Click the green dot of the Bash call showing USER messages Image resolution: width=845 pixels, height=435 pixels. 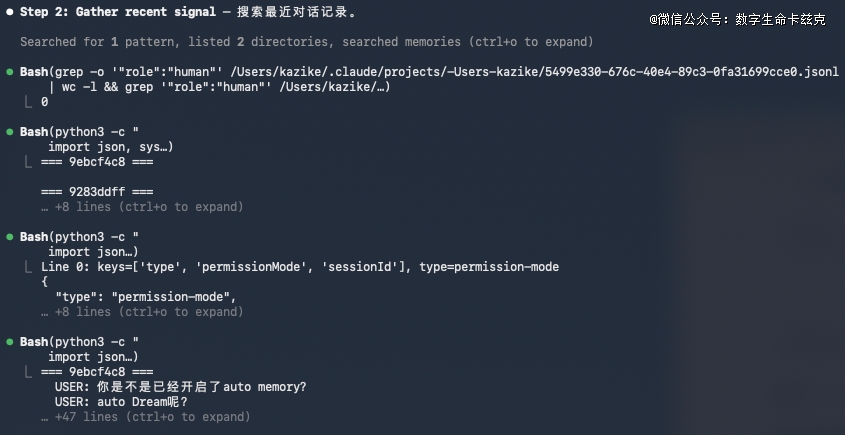pyautogui.click(x=9, y=342)
